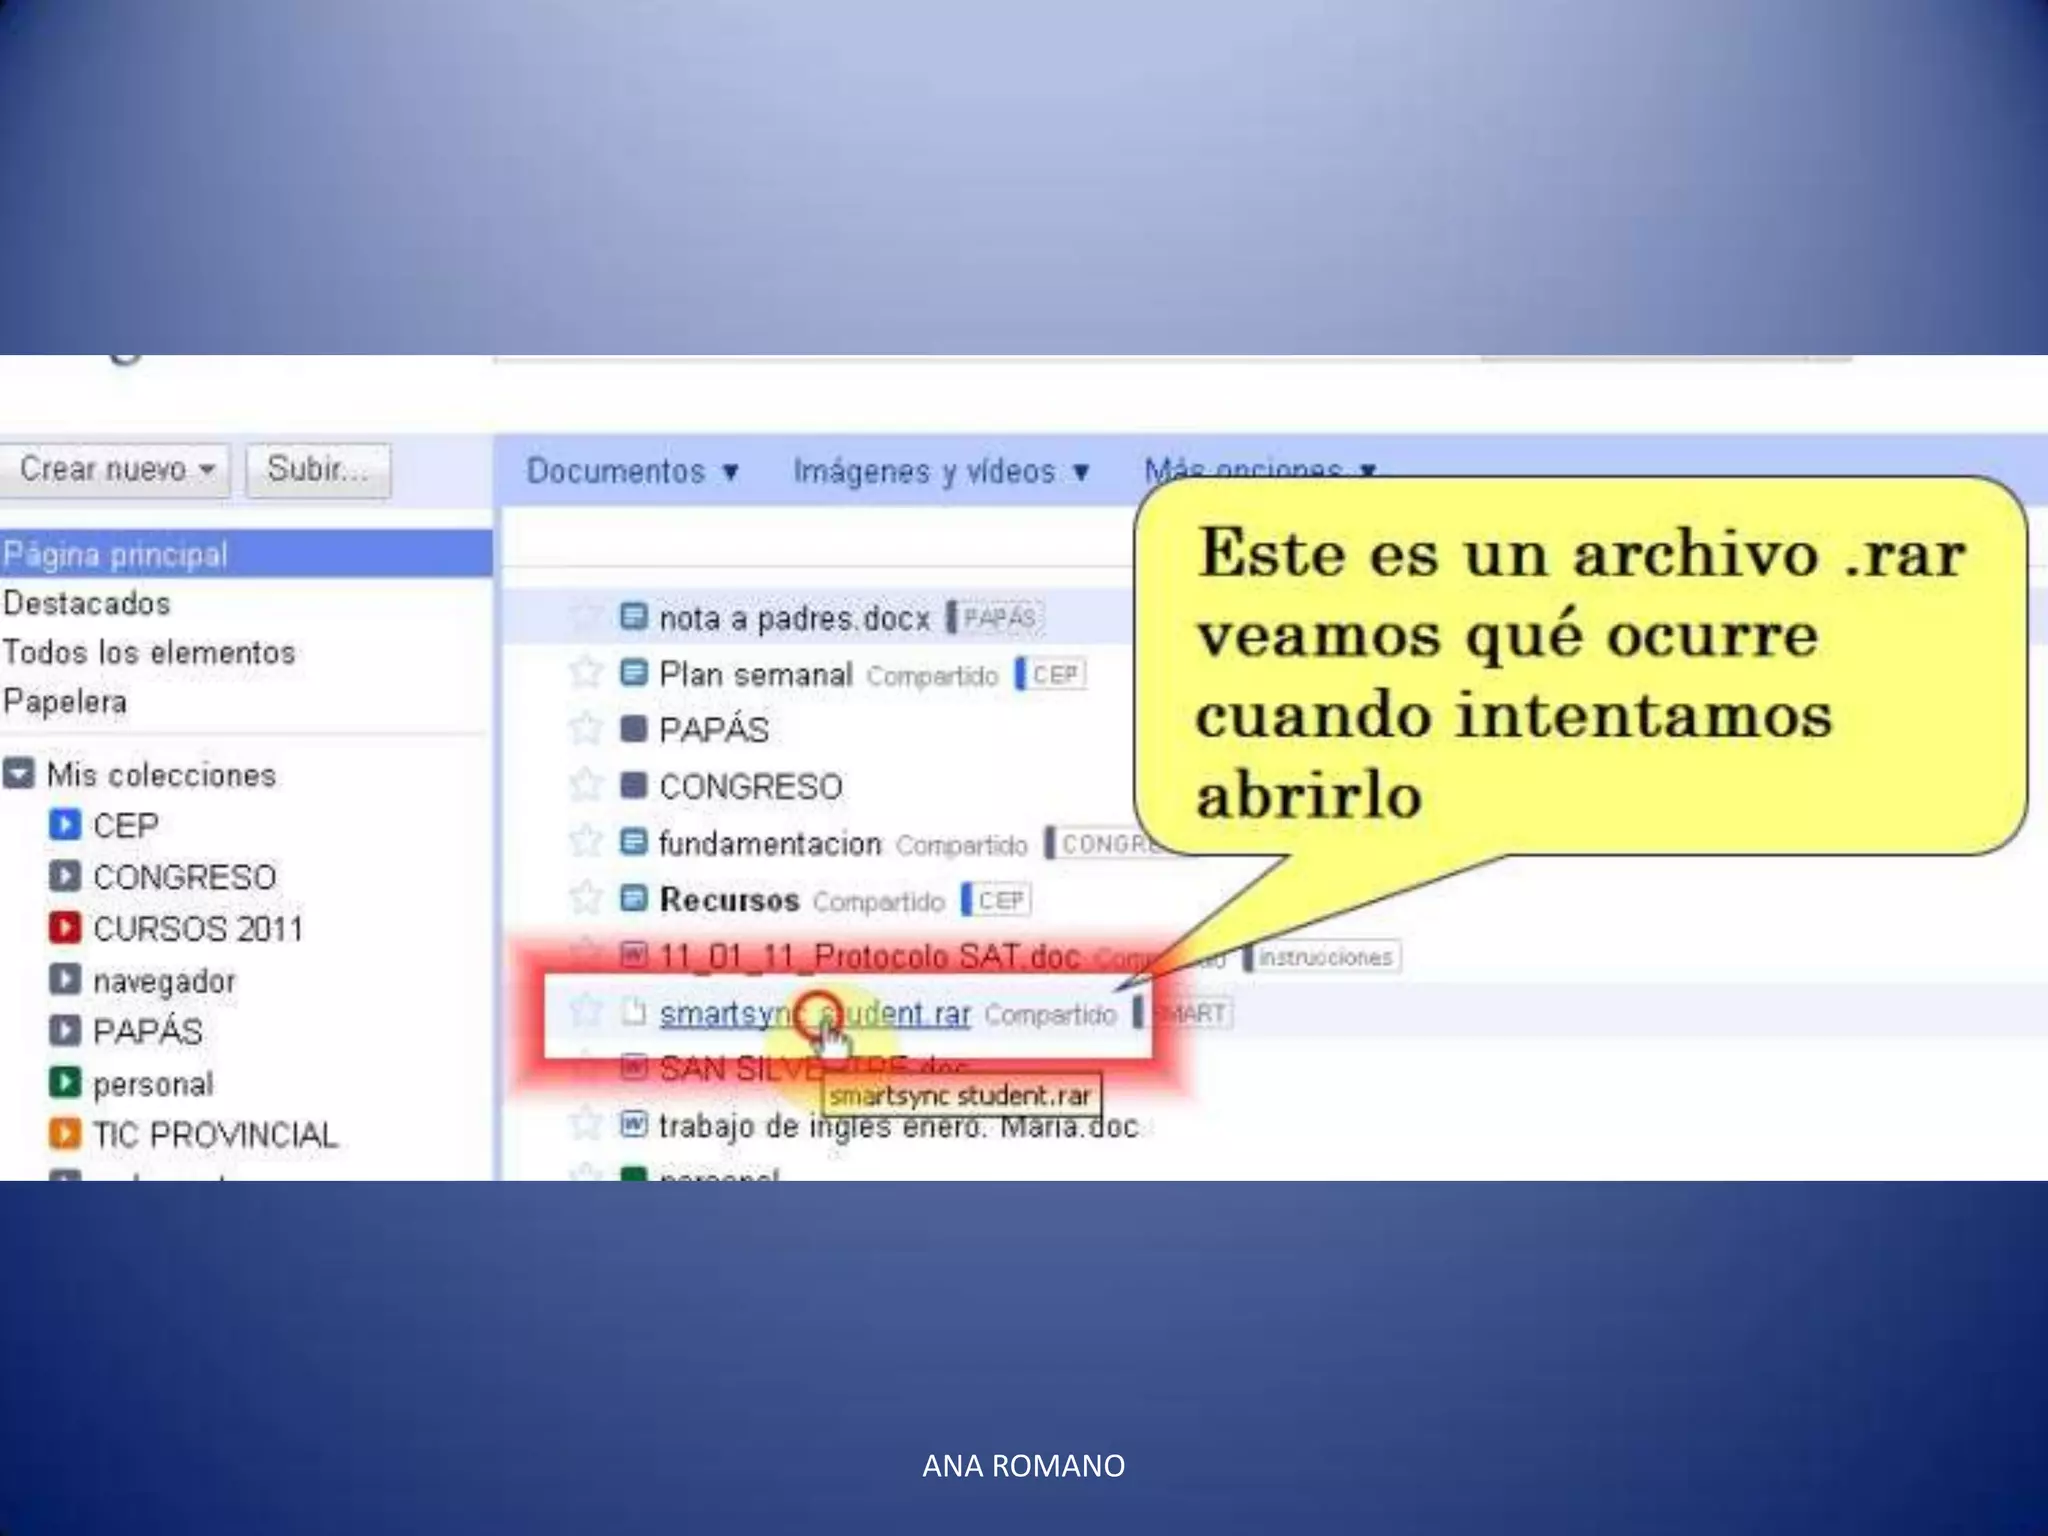Viewport: 2048px width, 1536px height.
Task: Select Destacados in the sidebar
Action: click(87, 604)
